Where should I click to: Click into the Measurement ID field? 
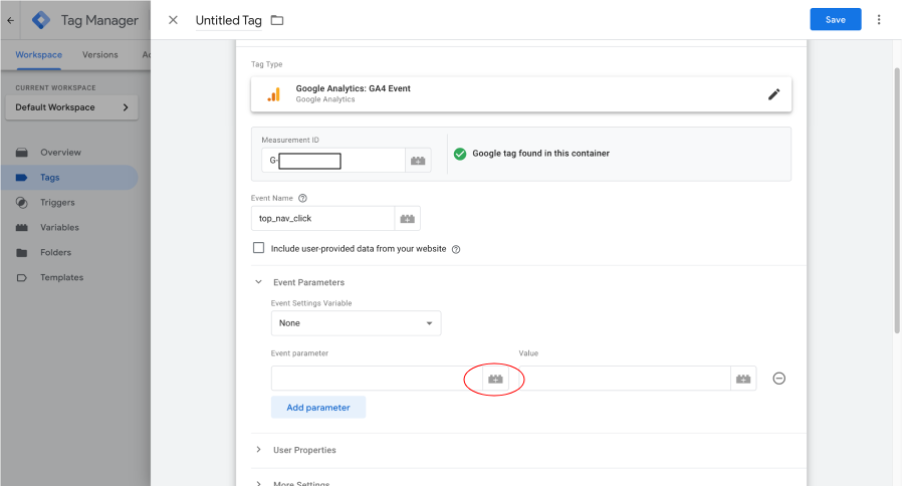(333, 161)
